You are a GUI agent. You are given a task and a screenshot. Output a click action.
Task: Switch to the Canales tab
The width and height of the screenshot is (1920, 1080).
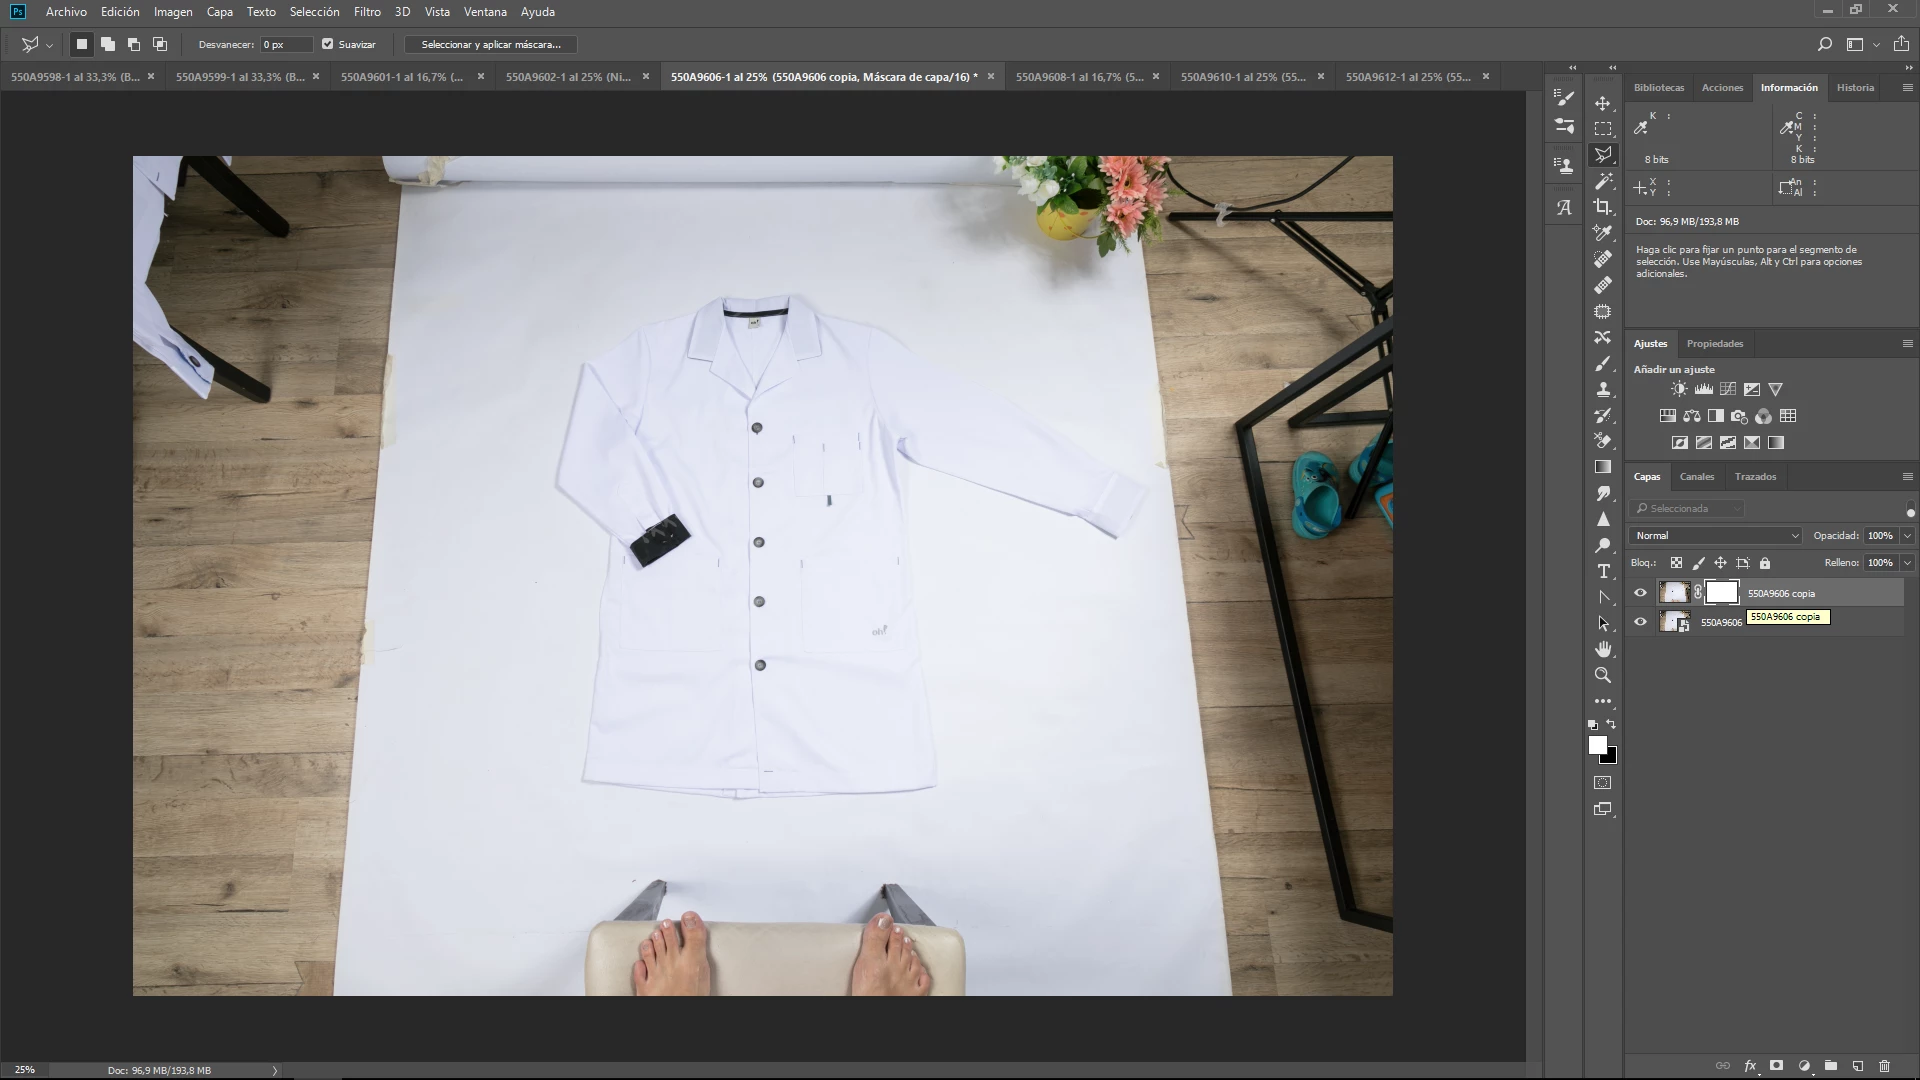(1696, 477)
